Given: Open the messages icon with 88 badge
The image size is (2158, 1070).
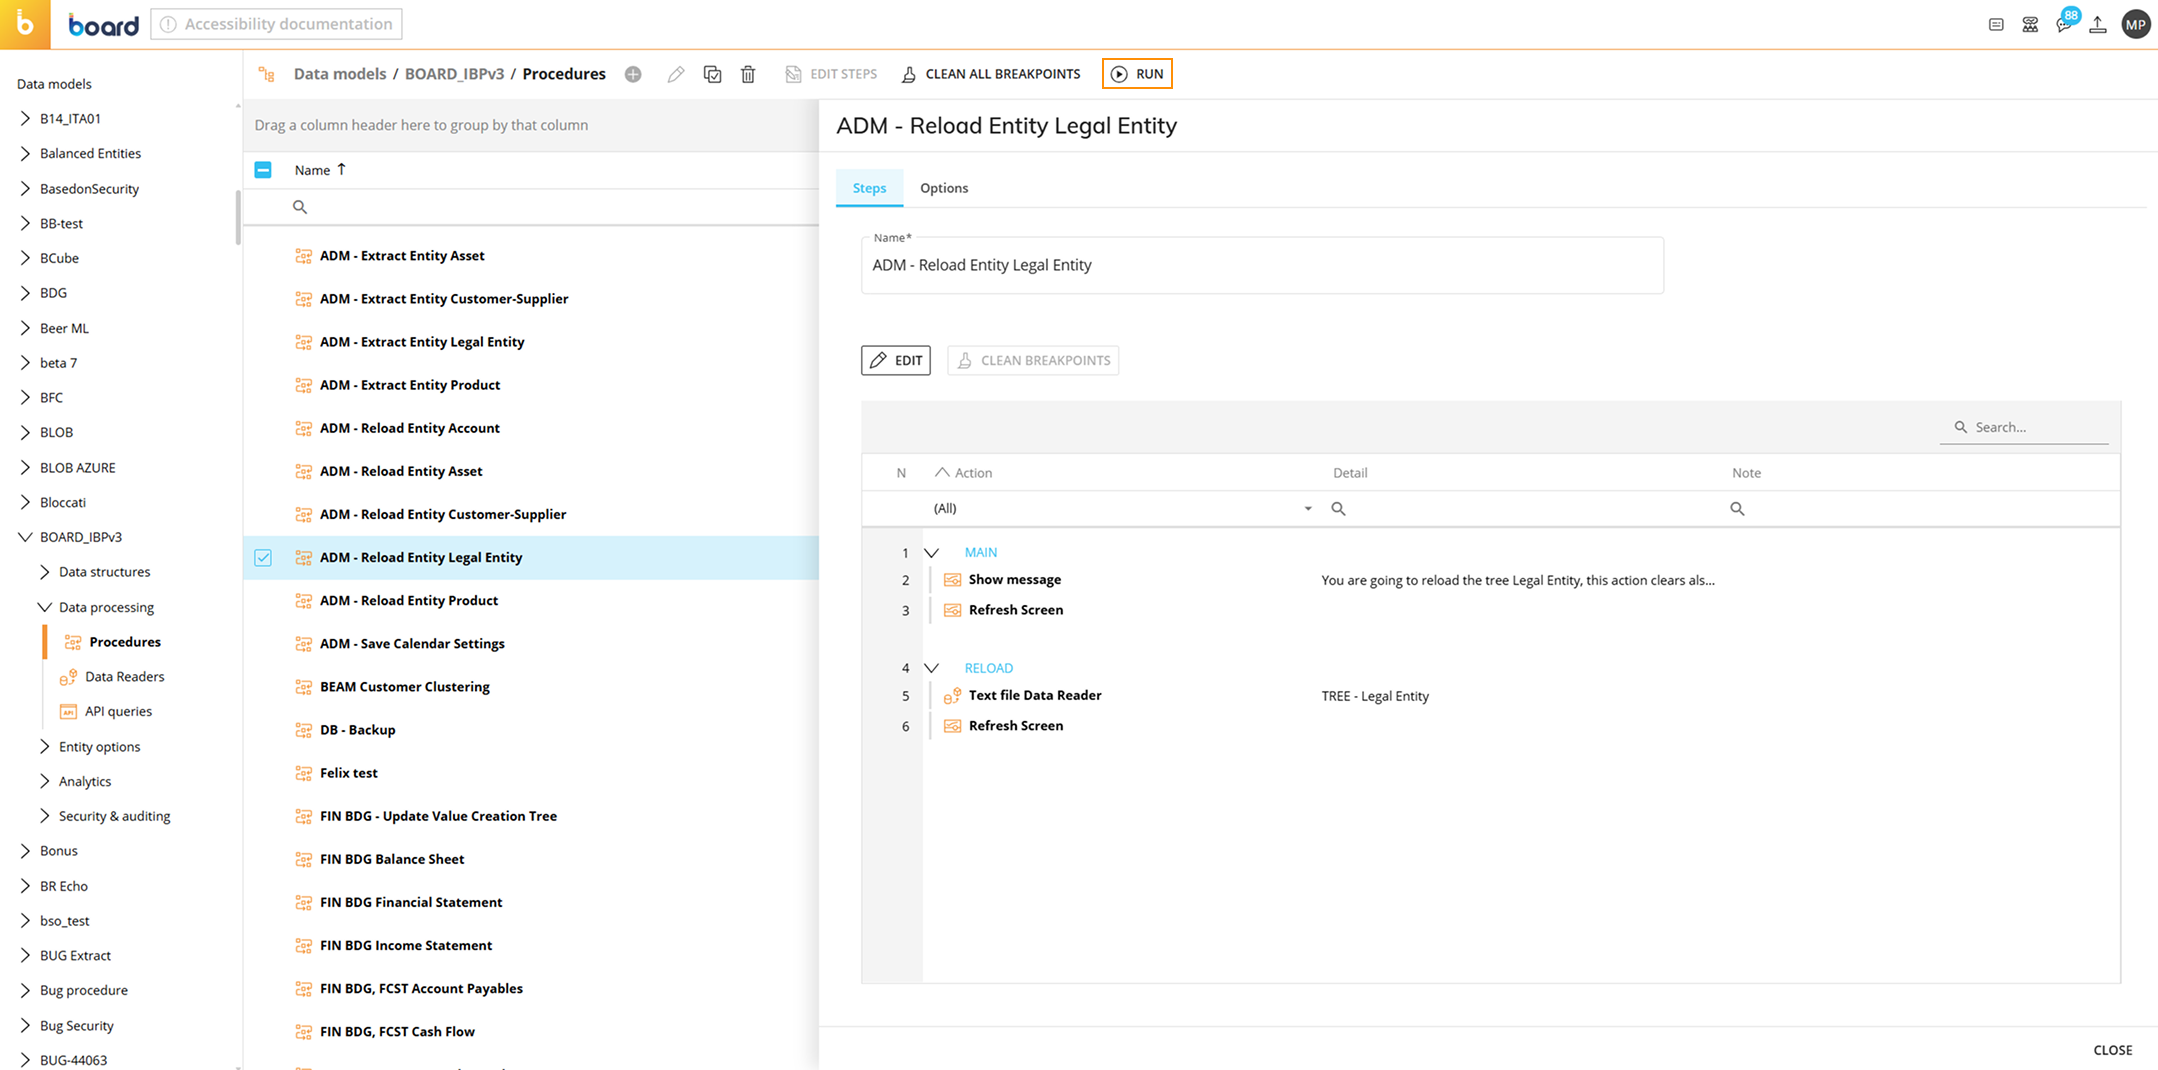Looking at the screenshot, I should click(2066, 24).
